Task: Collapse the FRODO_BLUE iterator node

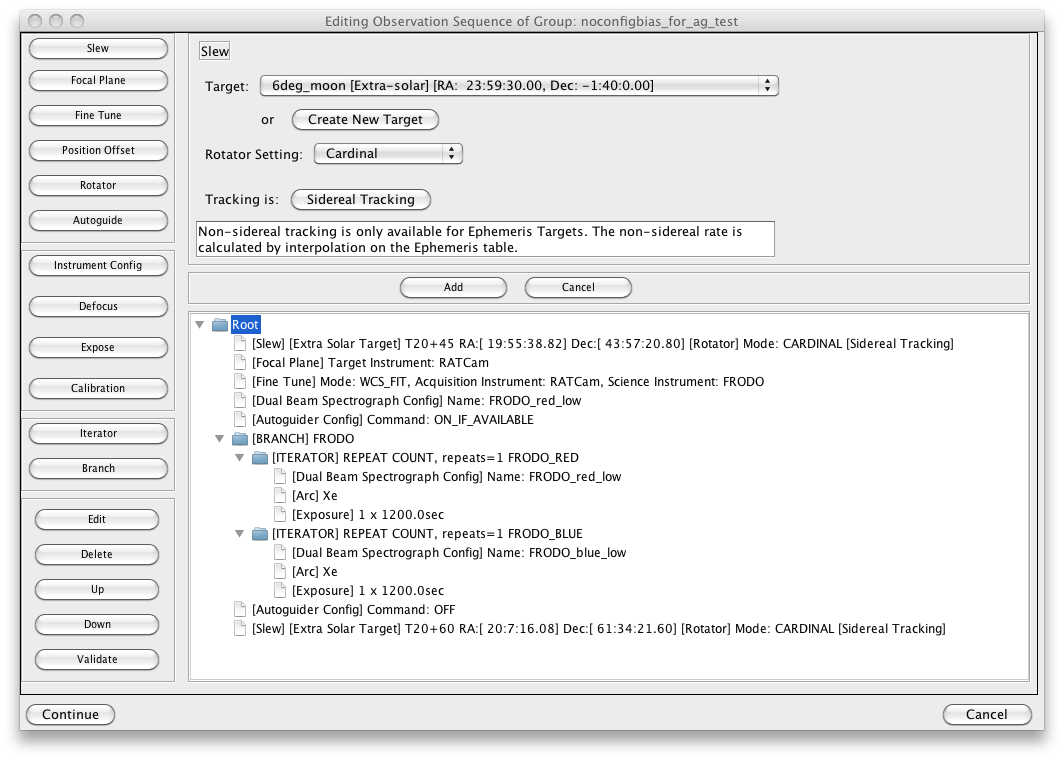Action: pyautogui.click(x=239, y=533)
